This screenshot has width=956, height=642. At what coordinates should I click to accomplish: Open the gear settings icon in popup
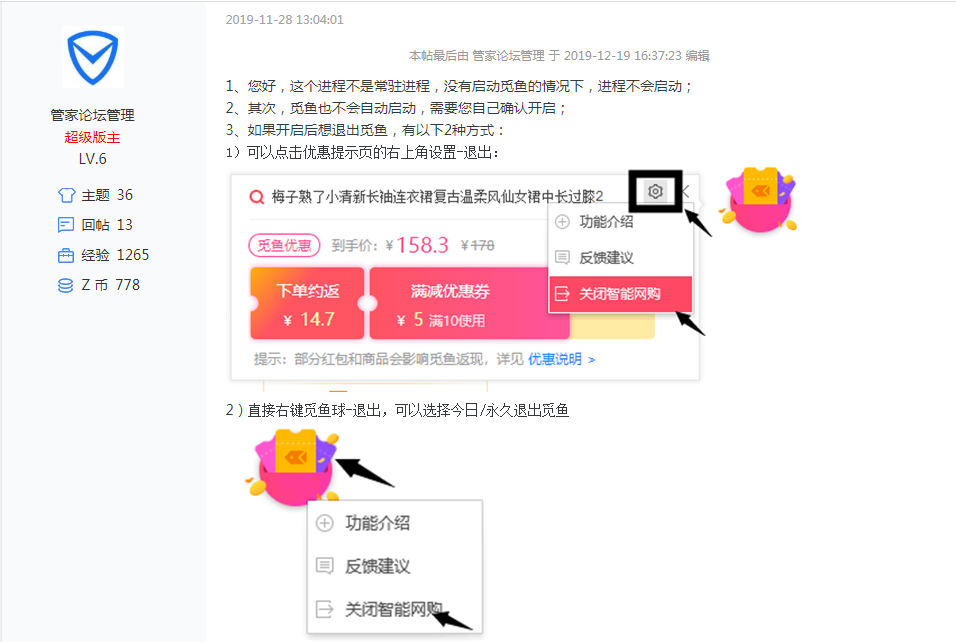[x=655, y=191]
